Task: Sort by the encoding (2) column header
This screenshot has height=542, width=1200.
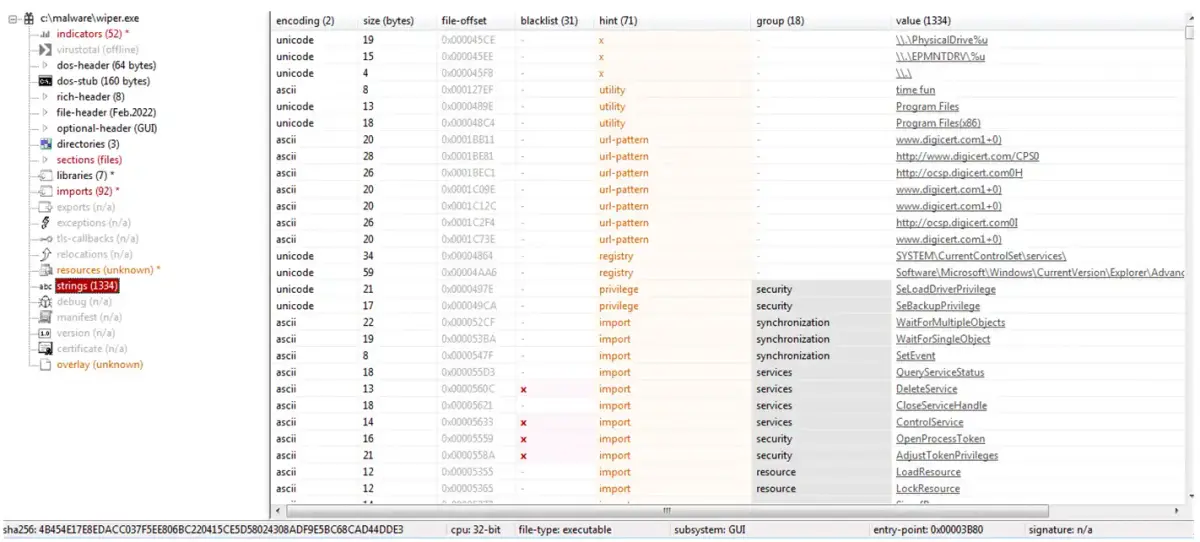Action: pos(305,20)
